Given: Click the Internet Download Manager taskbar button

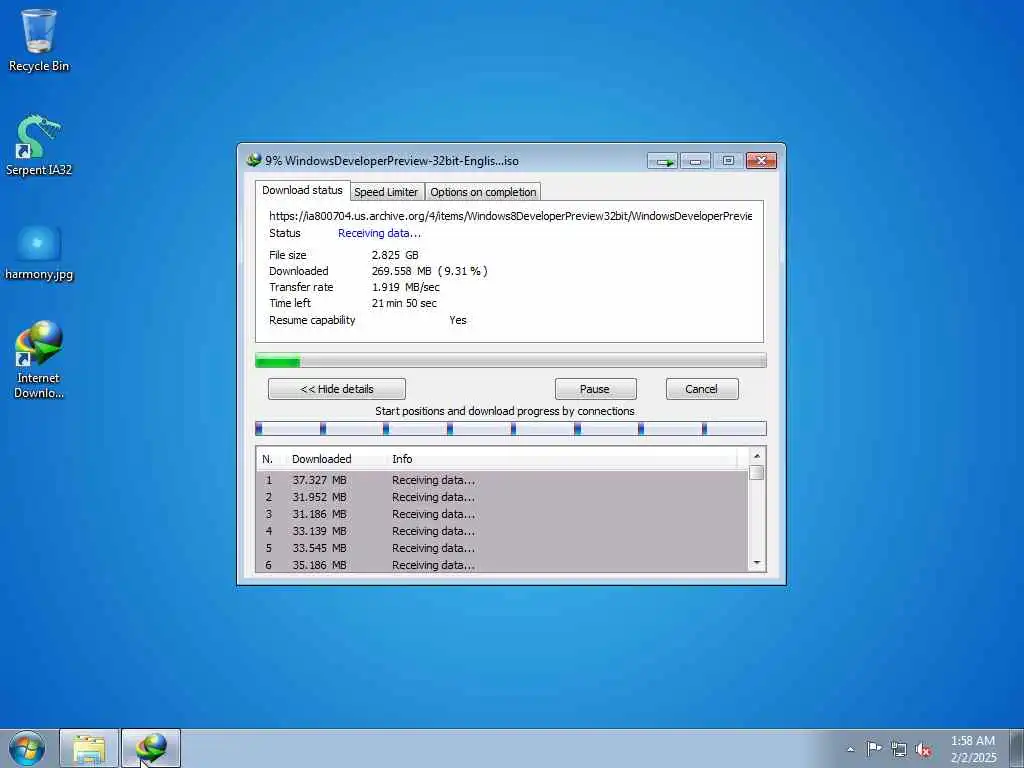Looking at the screenshot, I should pyautogui.click(x=151, y=749).
